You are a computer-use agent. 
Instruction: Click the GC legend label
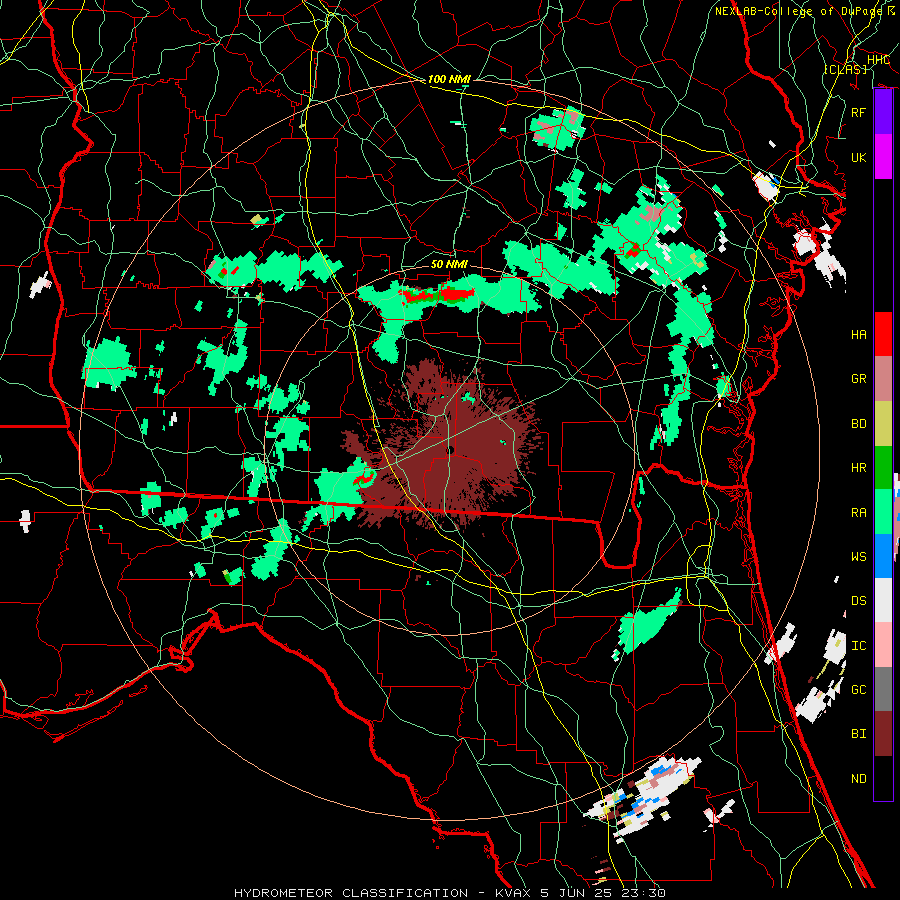click(x=859, y=690)
